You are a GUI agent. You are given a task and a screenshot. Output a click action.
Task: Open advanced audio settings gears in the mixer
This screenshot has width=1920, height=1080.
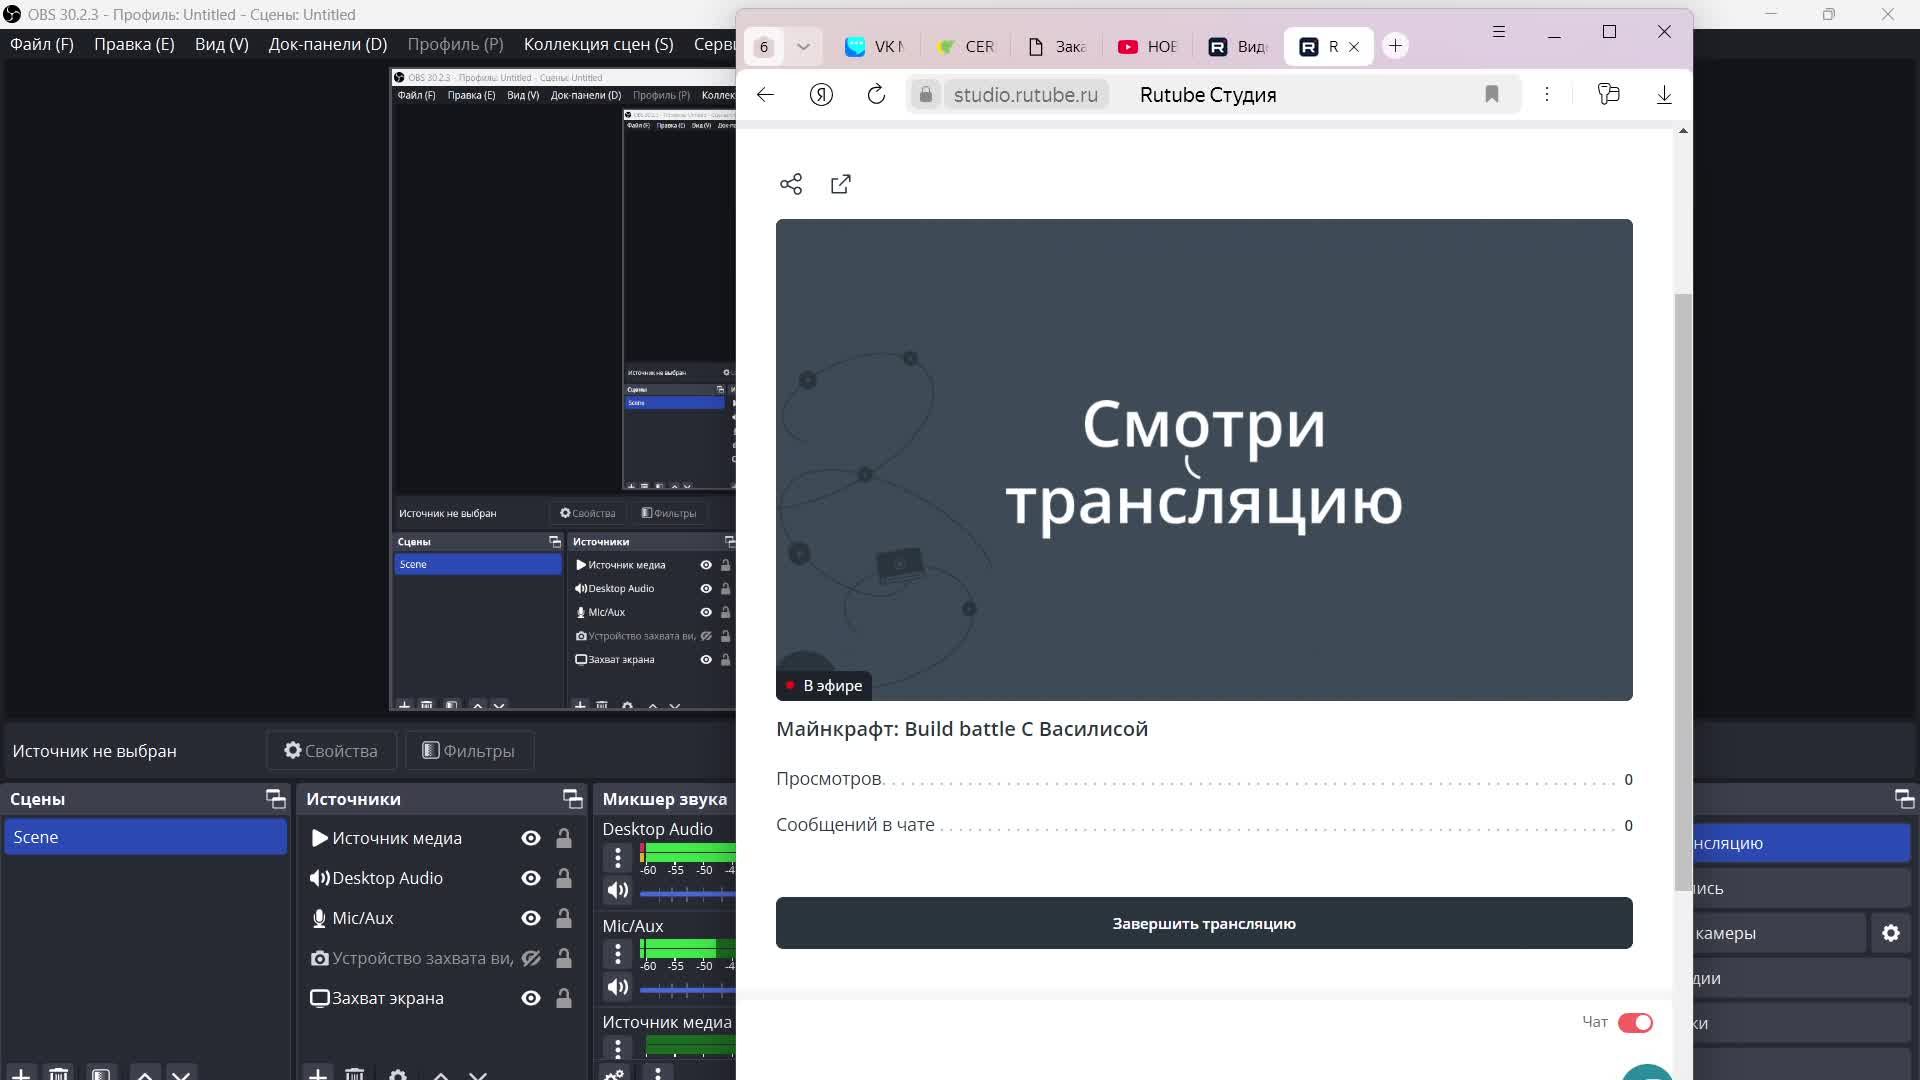click(x=614, y=1074)
